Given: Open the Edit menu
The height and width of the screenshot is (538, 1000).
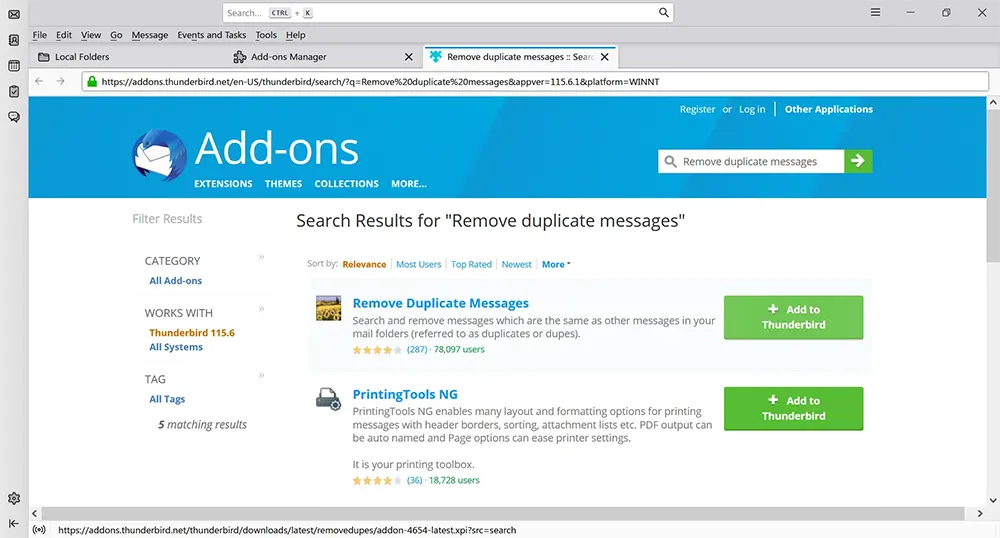Looking at the screenshot, I should (x=64, y=35).
